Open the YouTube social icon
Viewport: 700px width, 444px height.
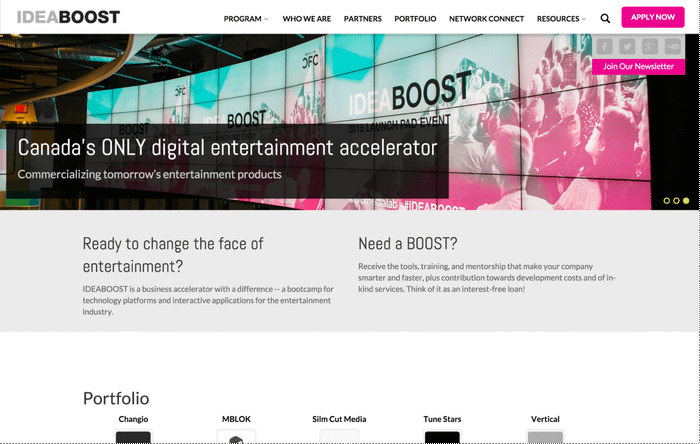coord(672,46)
